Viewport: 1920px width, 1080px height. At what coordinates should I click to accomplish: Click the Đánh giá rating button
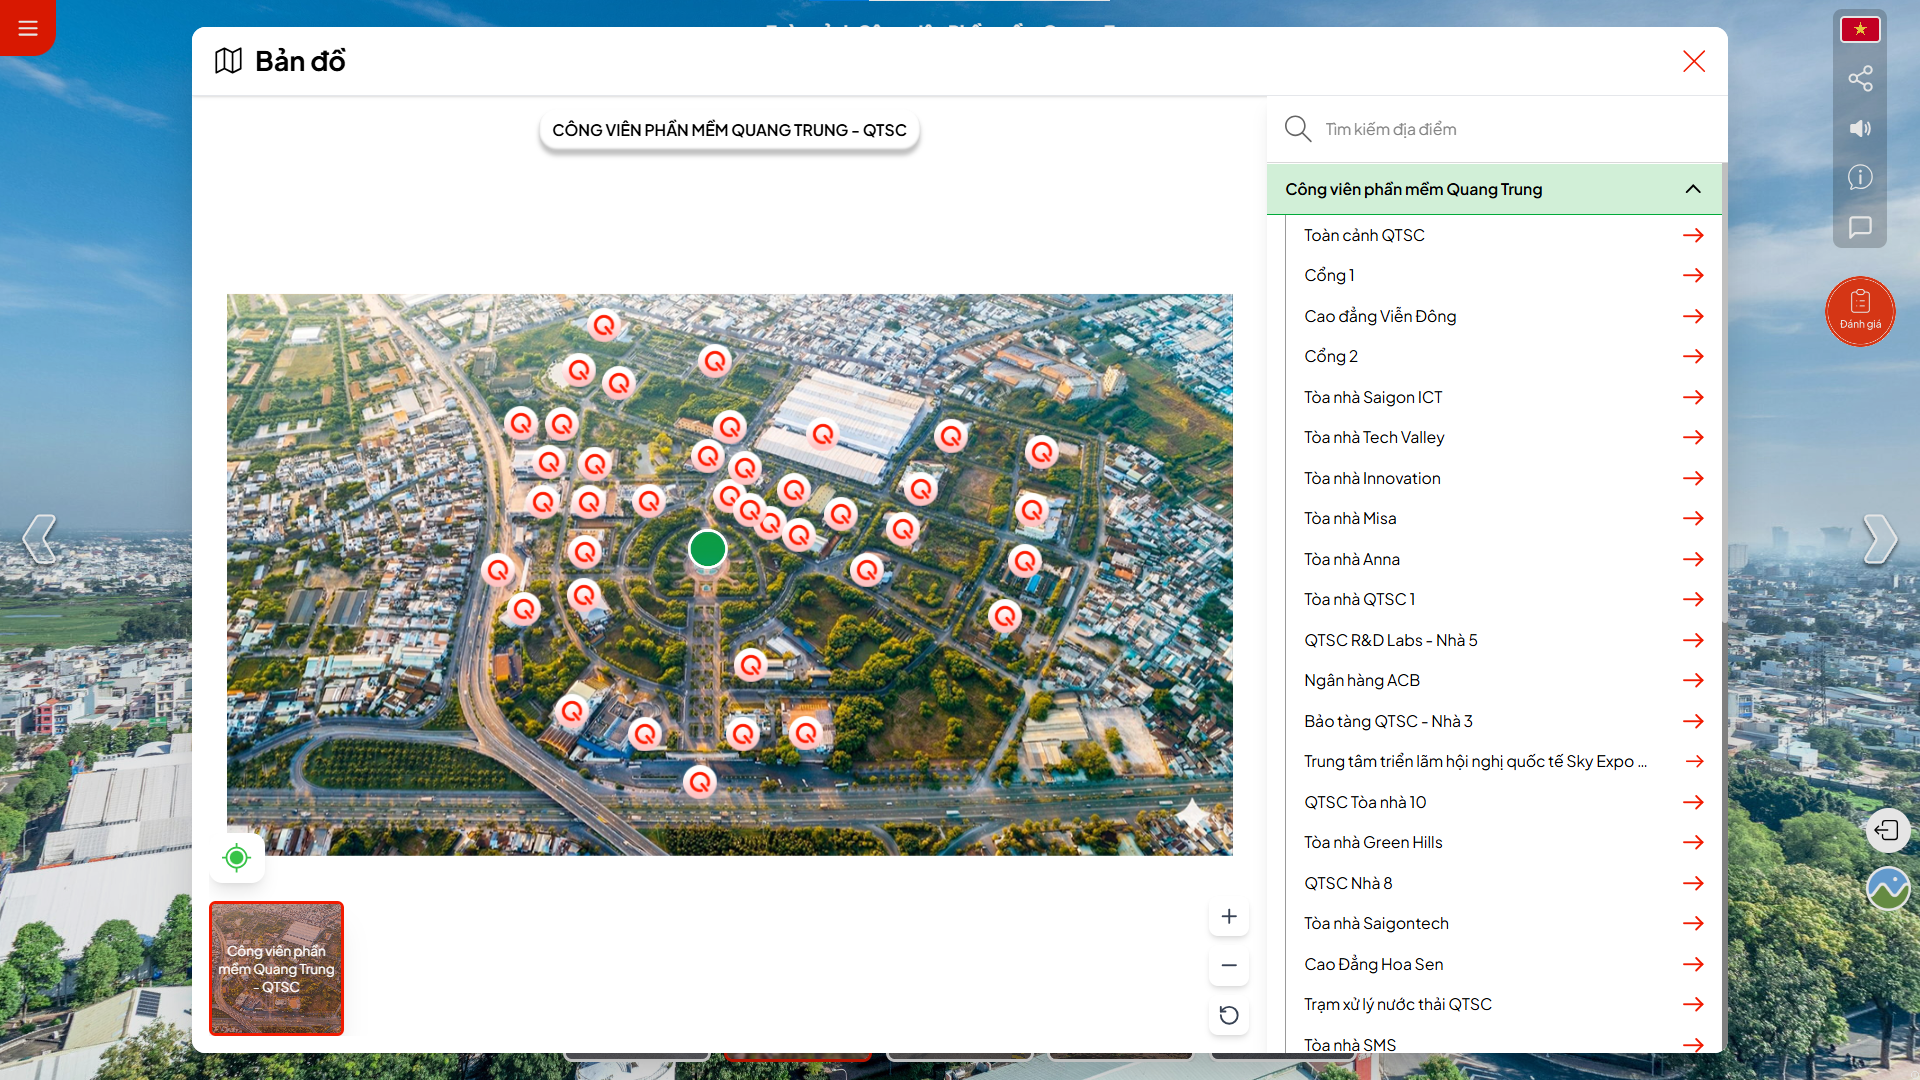click(1860, 311)
